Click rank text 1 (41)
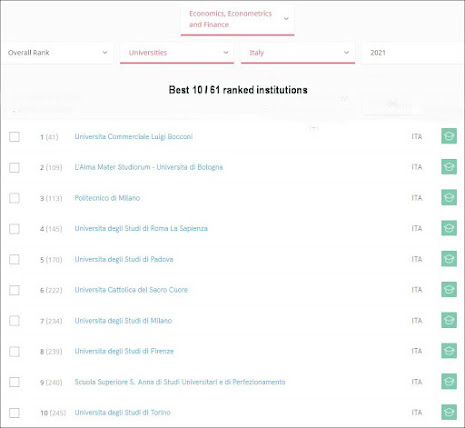The height and width of the screenshot is (428, 465). click(x=49, y=137)
